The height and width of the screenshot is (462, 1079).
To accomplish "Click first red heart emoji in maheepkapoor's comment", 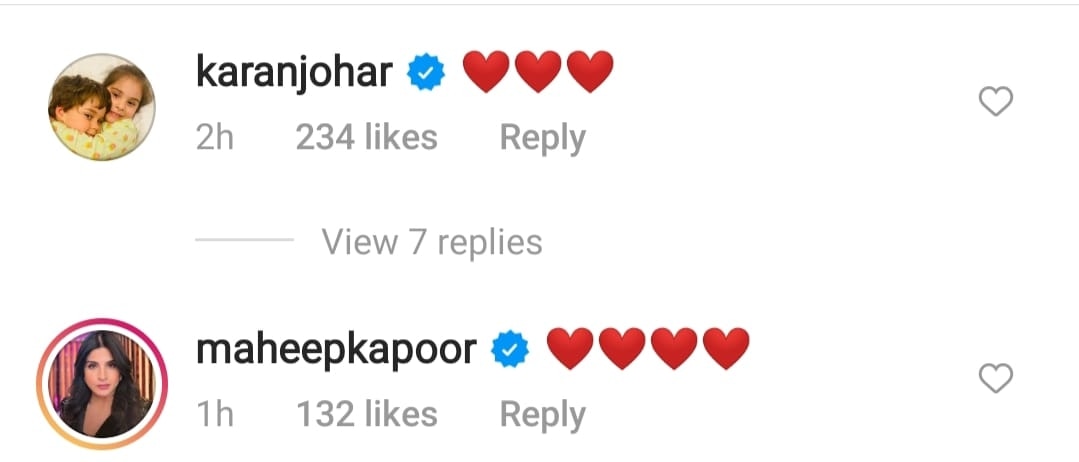I will (570, 348).
